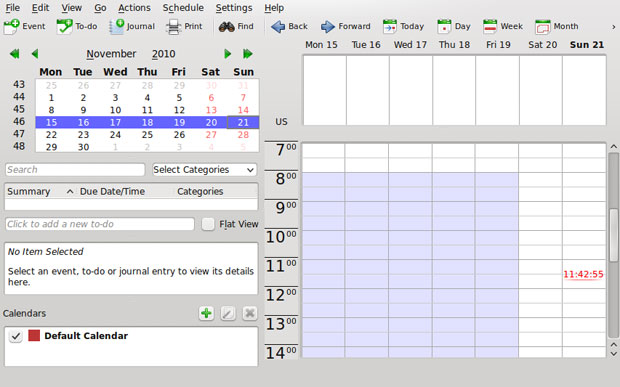Viewport: 620px width, 387px height.
Task: Open the Actions menu
Action: pyautogui.click(x=134, y=8)
